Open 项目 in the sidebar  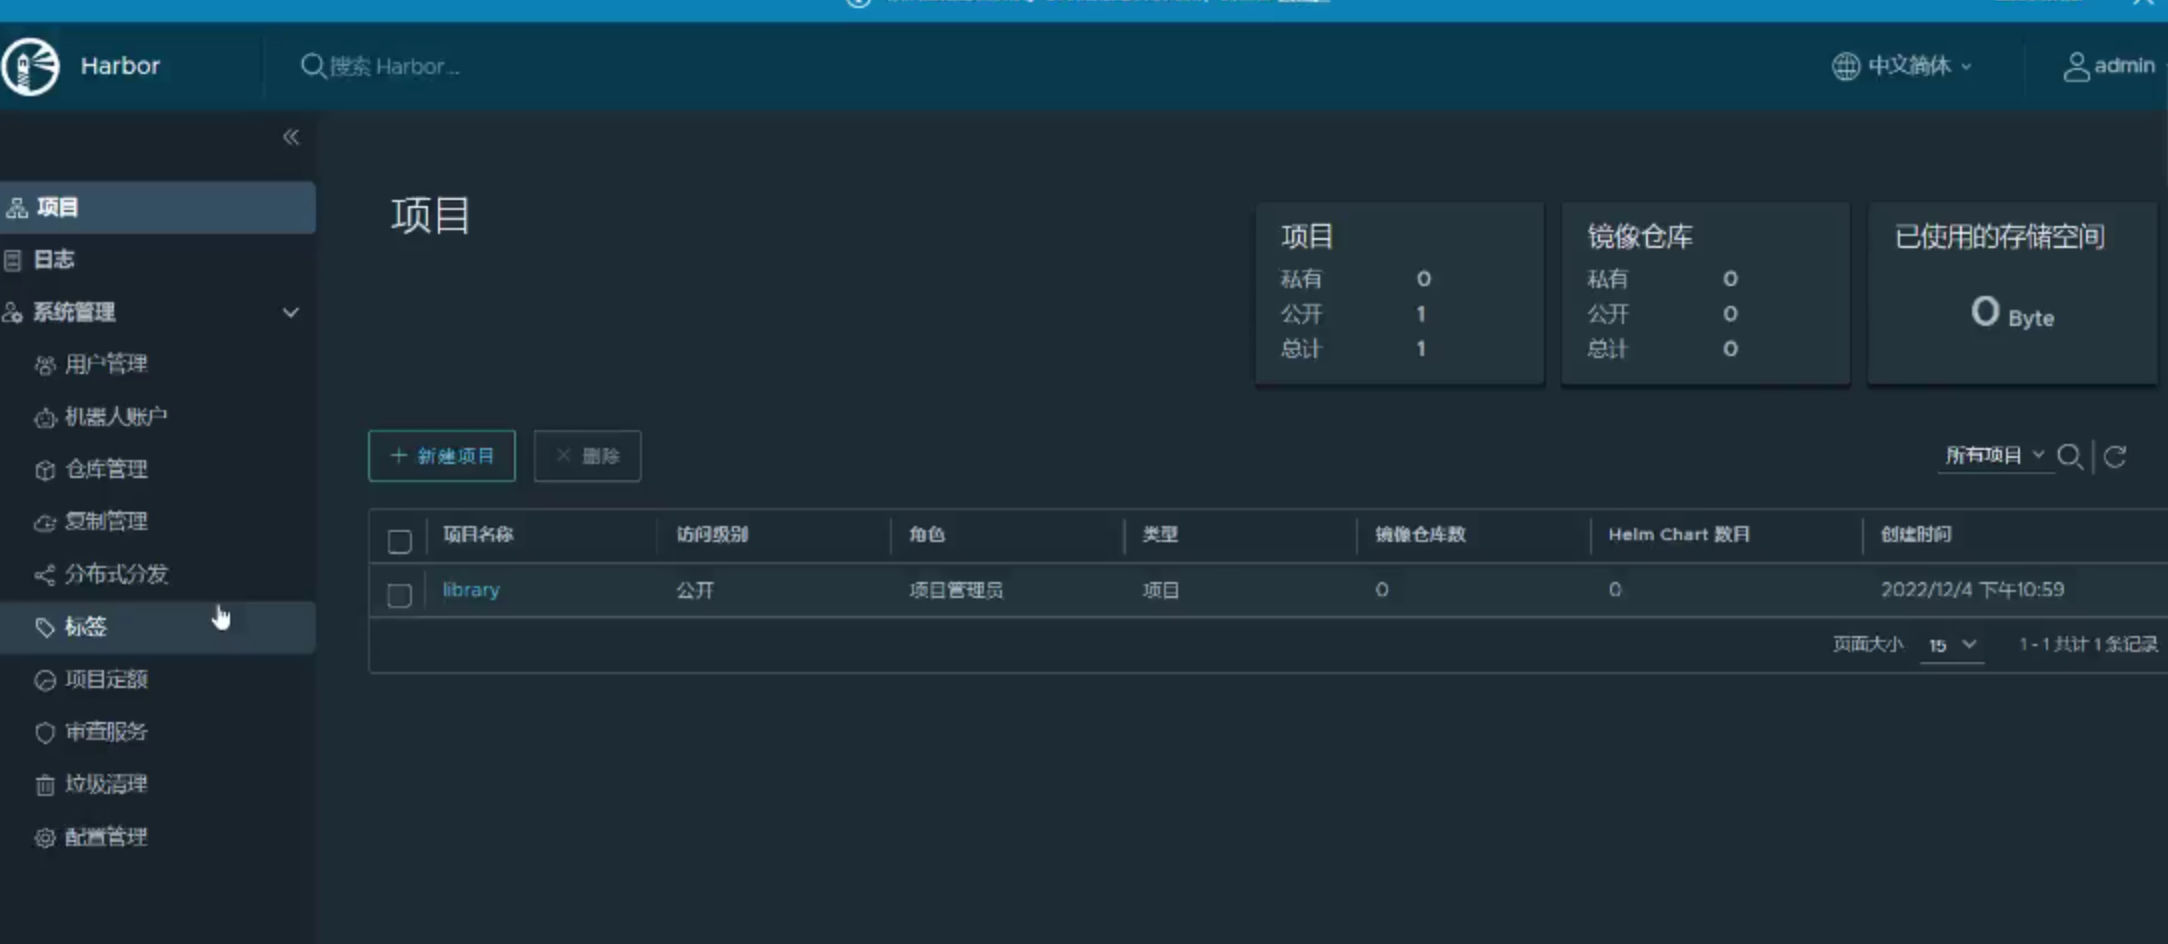tap(158, 208)
